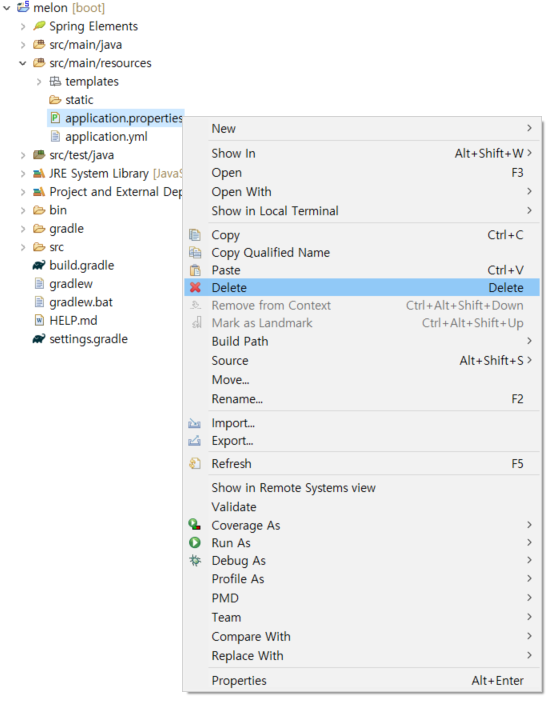Select Show in Remote Systems view
Viewport: 554px width, 701px height.
[x=362, y=488]
